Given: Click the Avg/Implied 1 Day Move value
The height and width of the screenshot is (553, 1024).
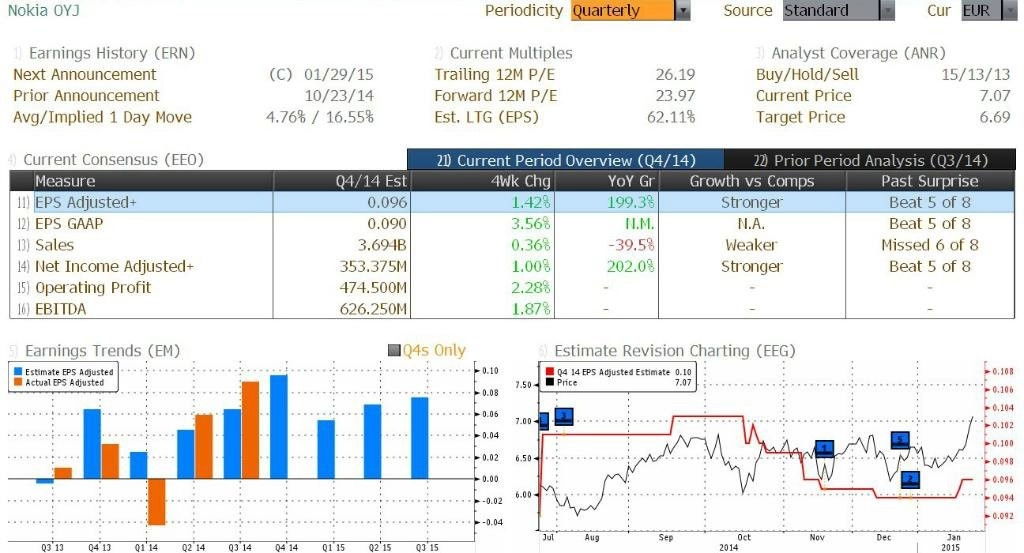Looking at the screenshot, I should (x=319, y=118).
